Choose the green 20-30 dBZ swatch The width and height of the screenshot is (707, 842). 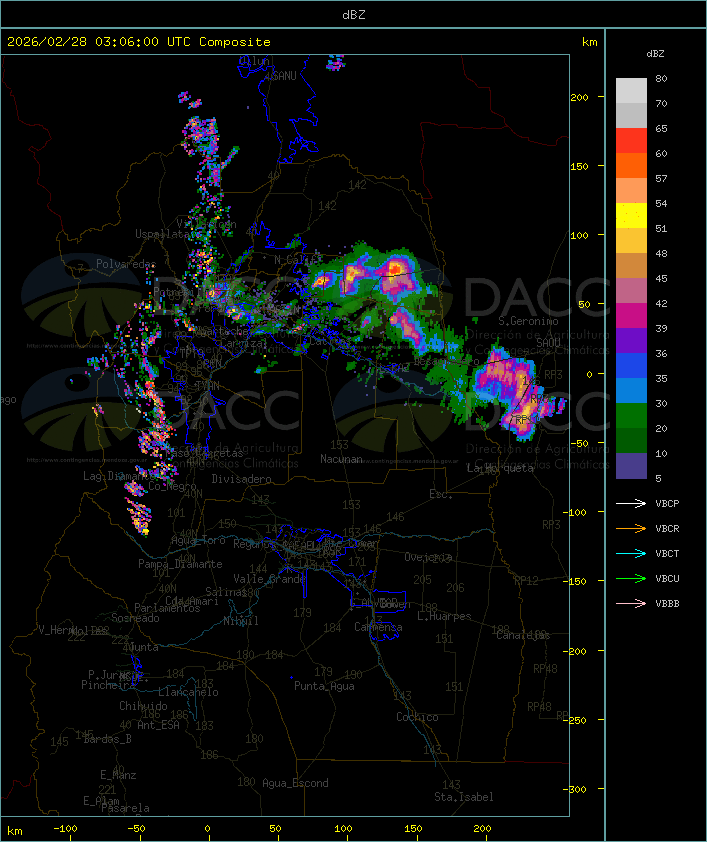631,416
